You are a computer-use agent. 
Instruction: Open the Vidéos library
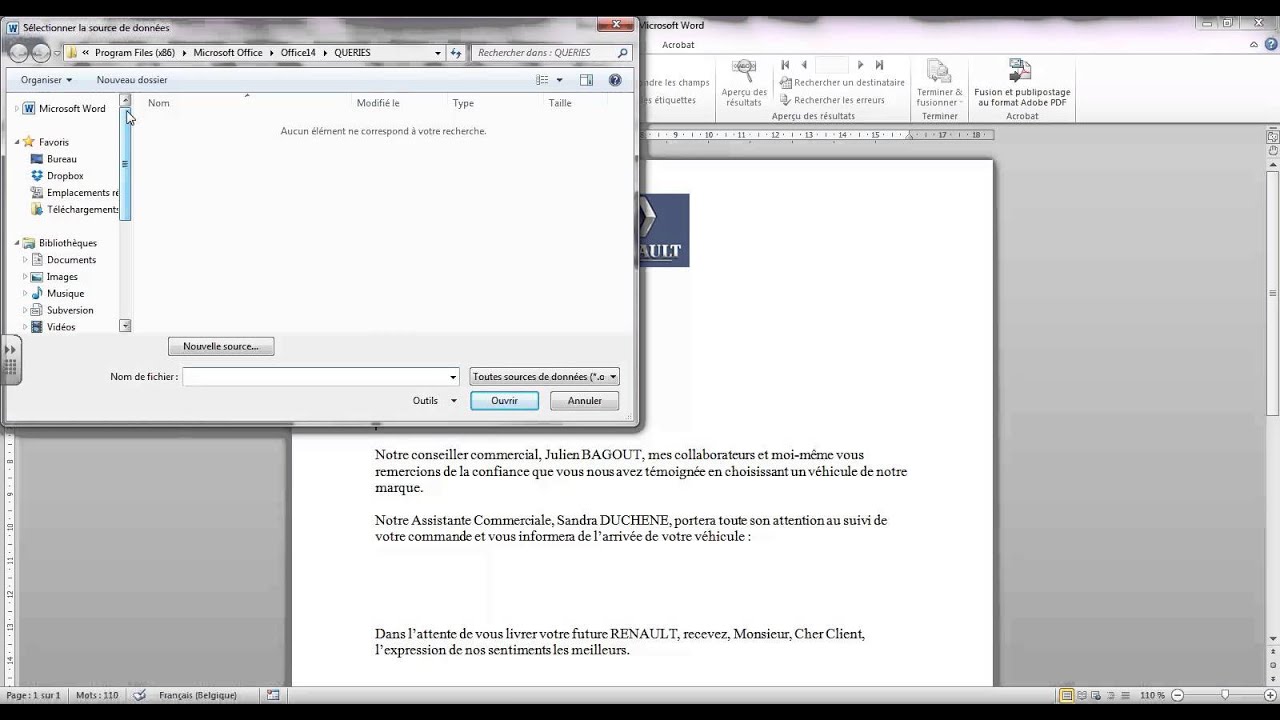pos(53,327)
